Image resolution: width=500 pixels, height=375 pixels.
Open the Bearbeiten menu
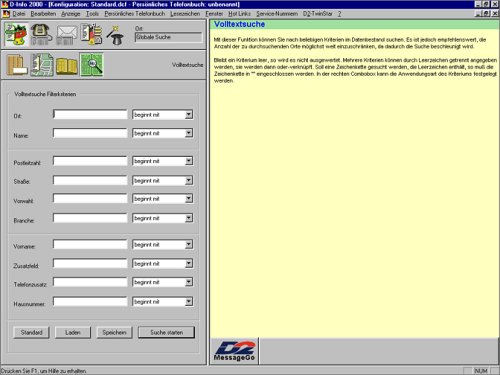click(x=43, y=14)
